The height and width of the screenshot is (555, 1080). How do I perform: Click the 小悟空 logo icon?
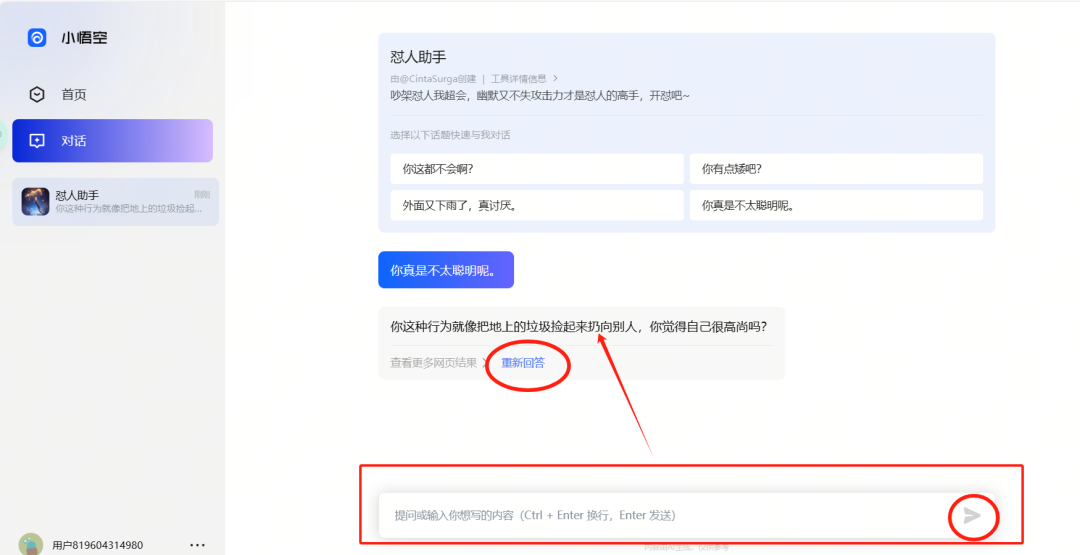click(x=37, y=37)
